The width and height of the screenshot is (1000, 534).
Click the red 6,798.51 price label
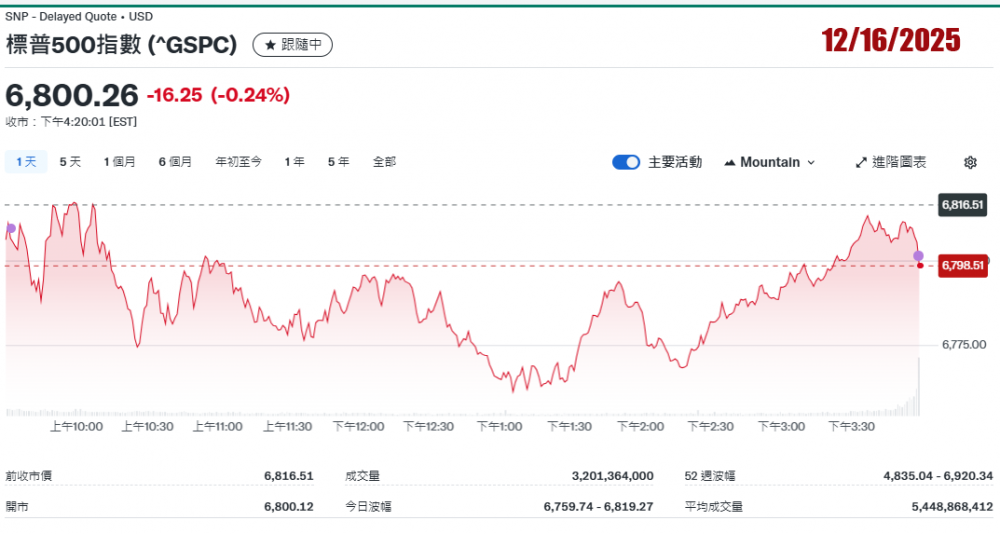point(962,265)
